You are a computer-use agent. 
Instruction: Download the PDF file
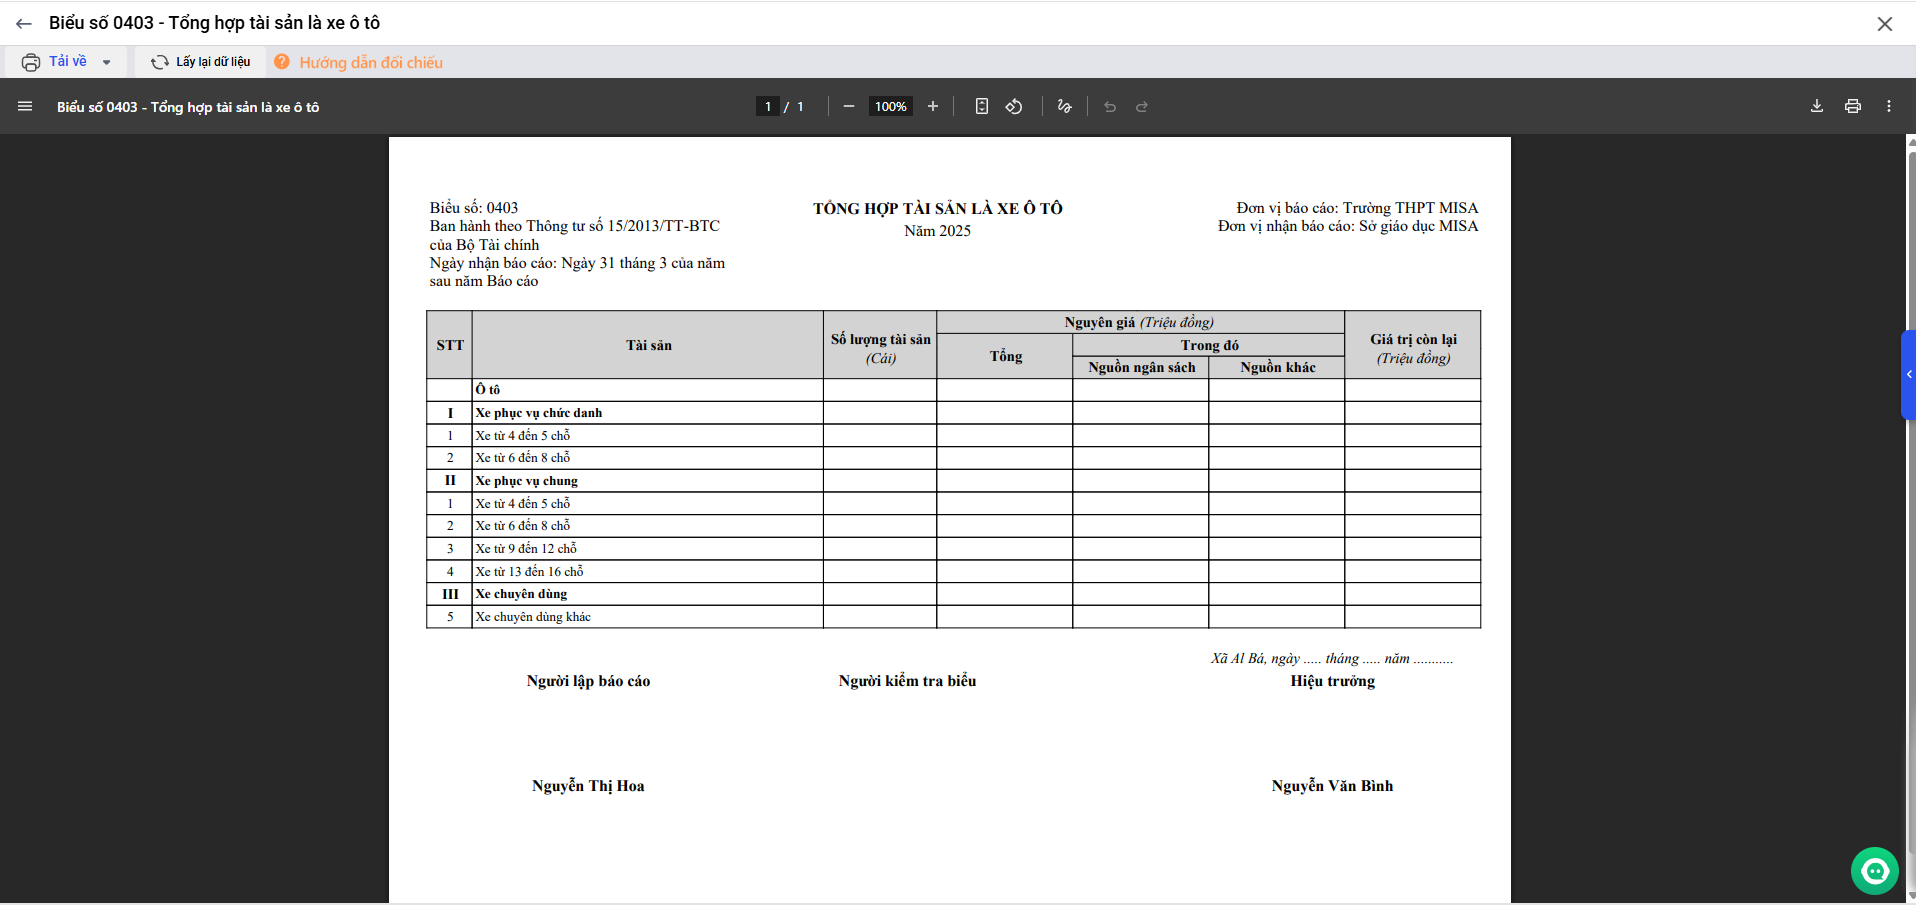(1817, 106)
